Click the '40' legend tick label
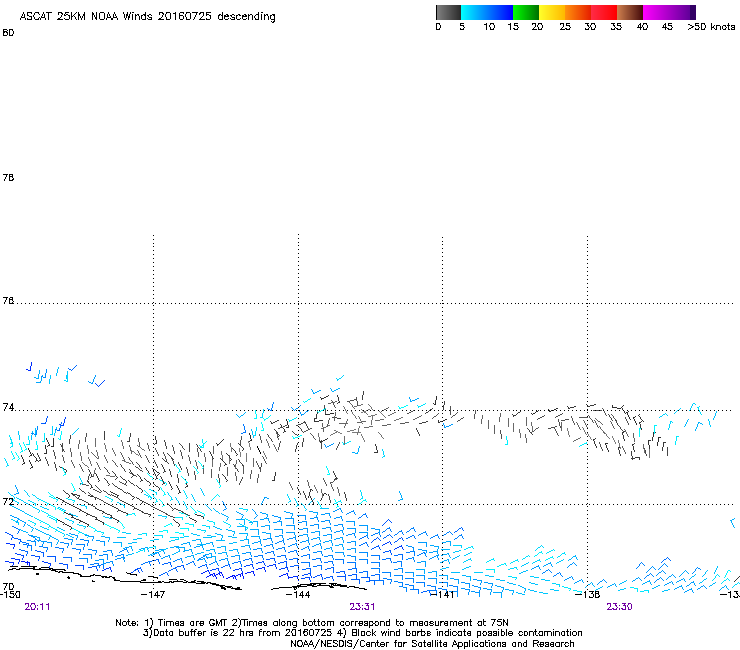This screenshot has width=740, height=650. (642, 27)
